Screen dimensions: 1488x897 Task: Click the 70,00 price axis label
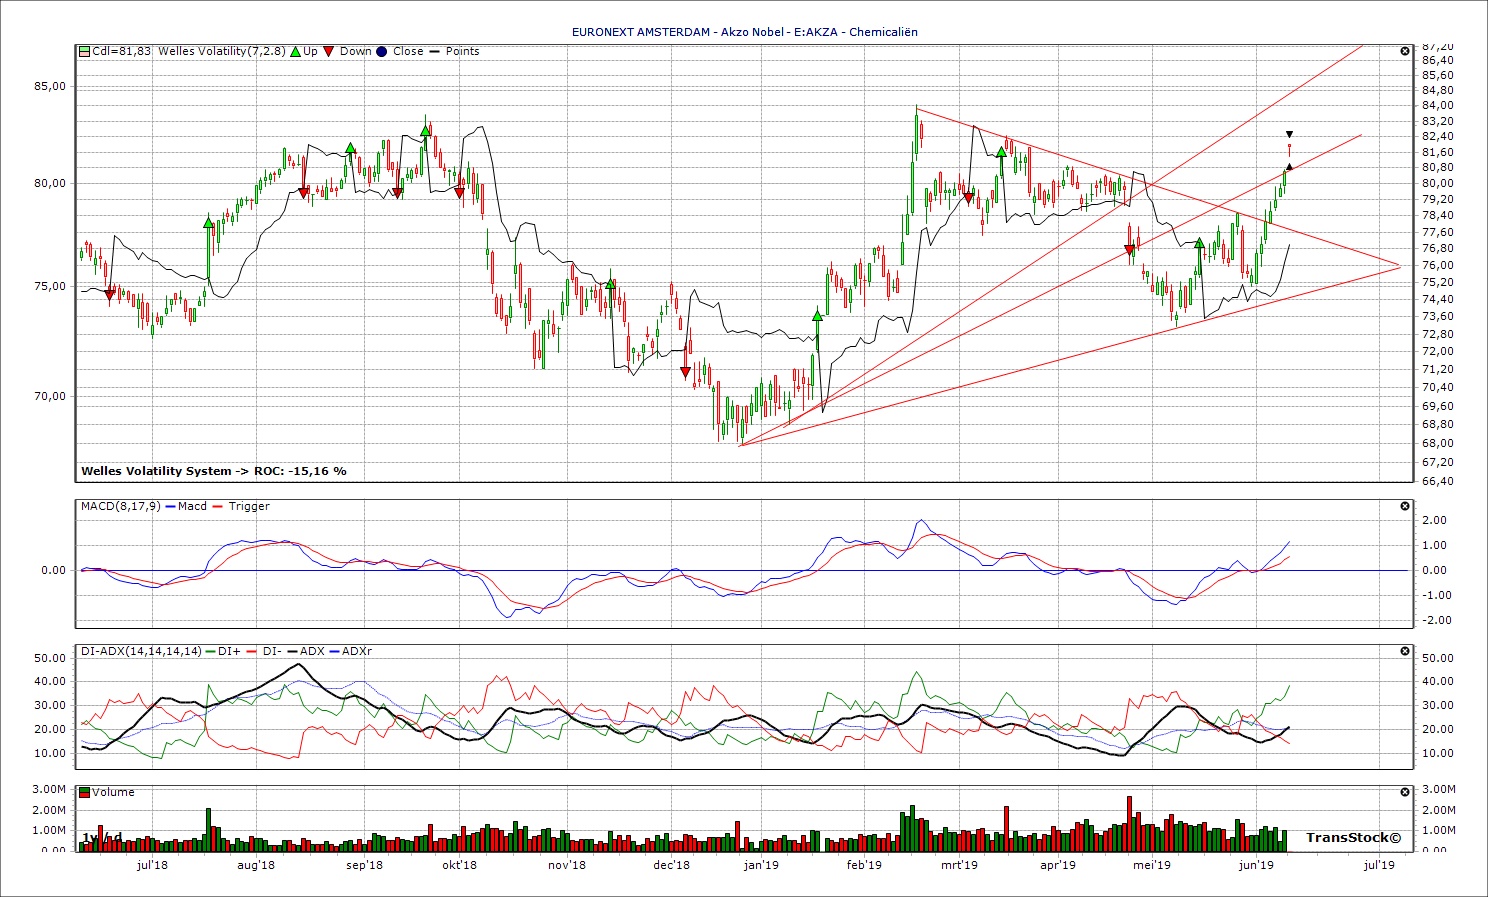(50, 396)
